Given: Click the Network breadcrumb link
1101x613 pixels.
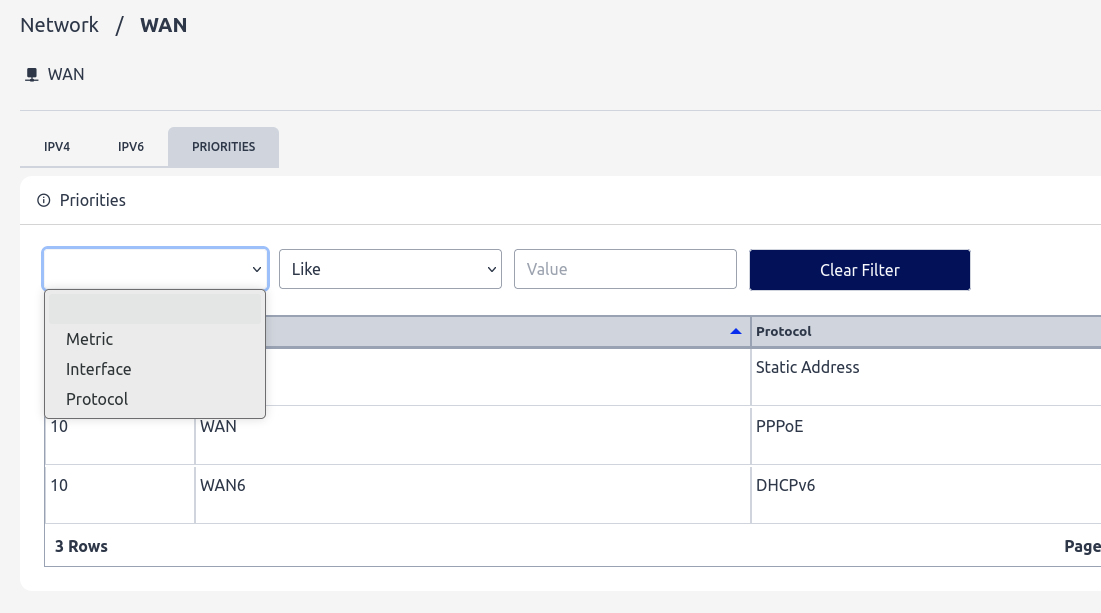Looking at the screenshot, I should coord(60,25).
